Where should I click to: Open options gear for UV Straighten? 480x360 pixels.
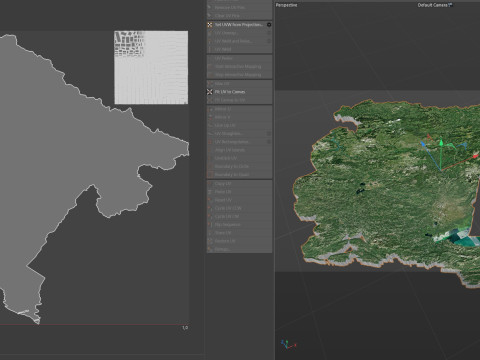pos(269,133)
